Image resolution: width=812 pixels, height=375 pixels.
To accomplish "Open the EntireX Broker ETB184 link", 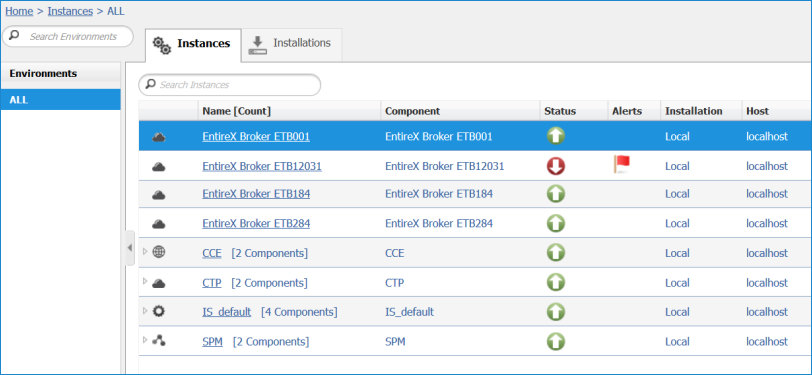I will coord(256,194).
